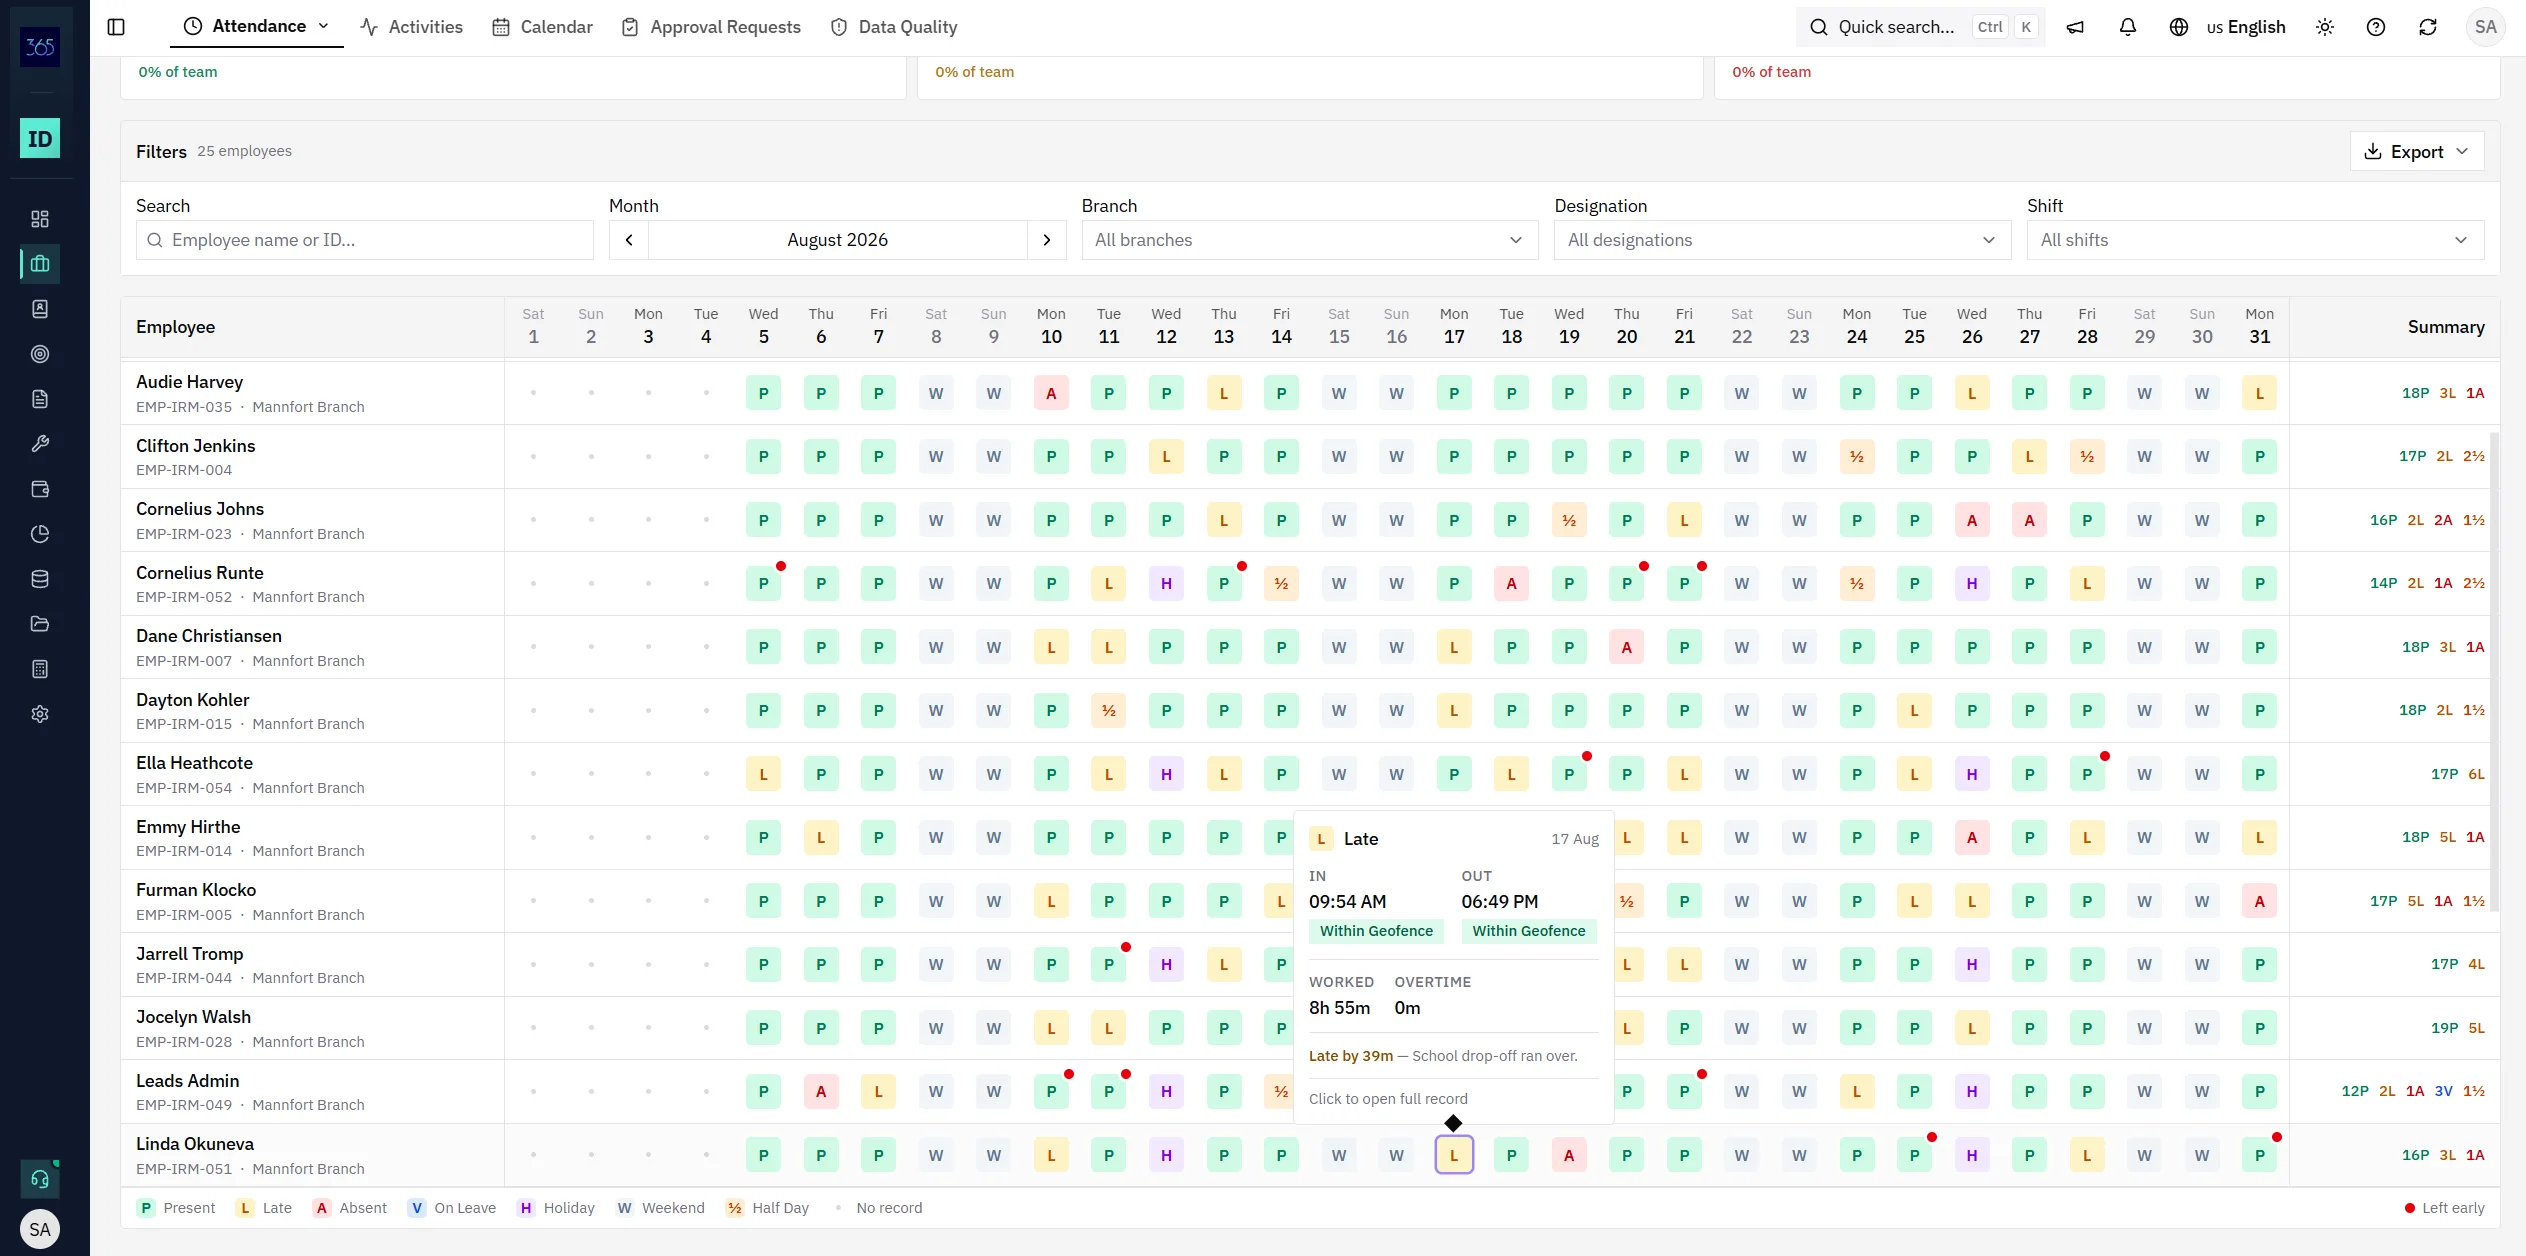Open the Cornelius Runte employee row name
This screenshot has height=1256, width=2526.
click(200, 573)
